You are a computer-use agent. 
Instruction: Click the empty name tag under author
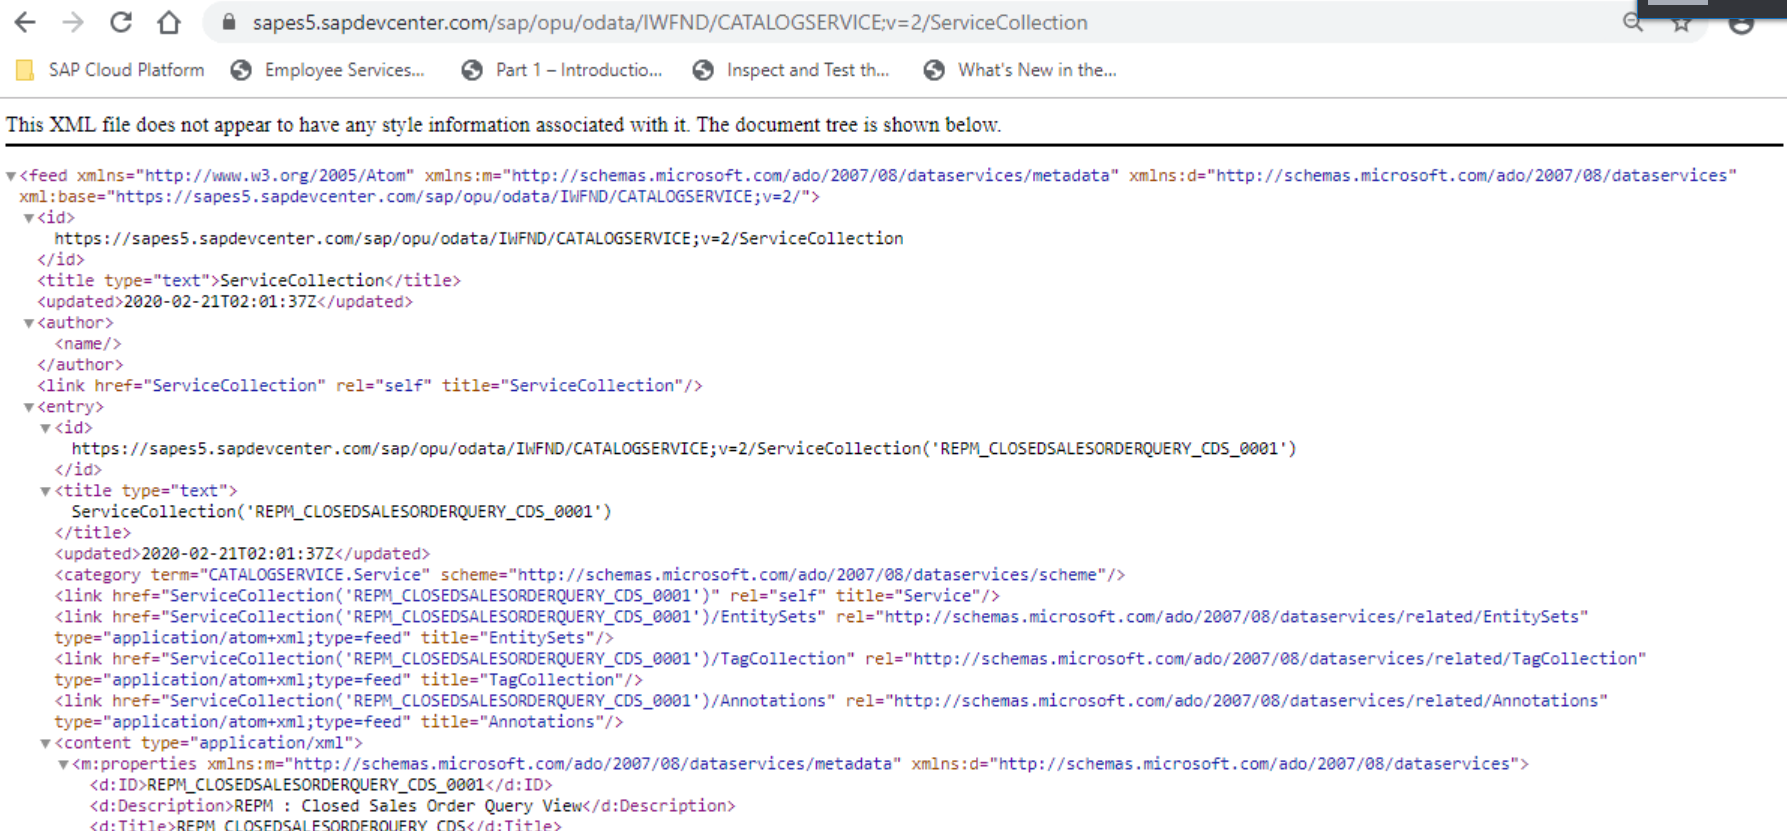click(88, 344)
